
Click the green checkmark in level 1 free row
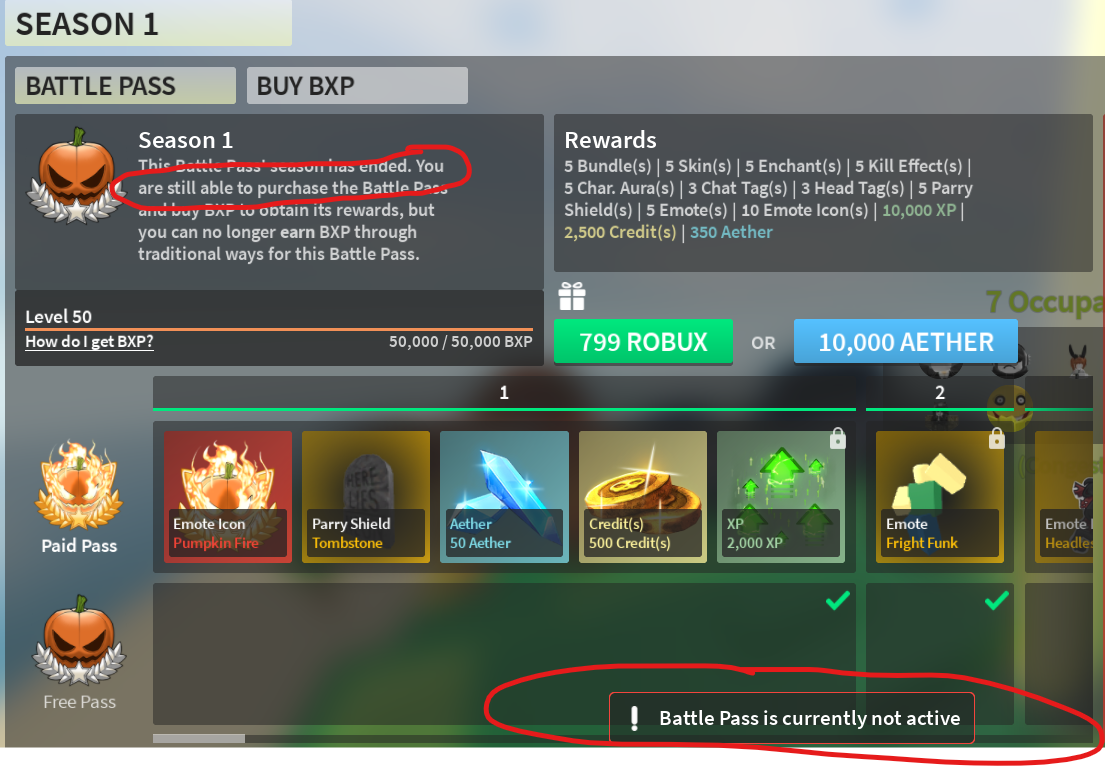pyautogui.click(x=837, y=601)
